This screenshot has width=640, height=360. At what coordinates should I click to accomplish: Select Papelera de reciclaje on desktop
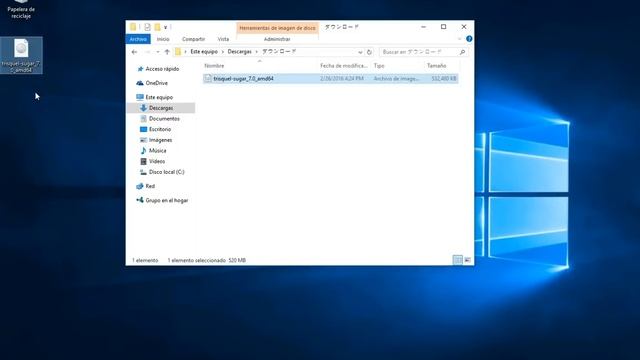click(21, 9)
